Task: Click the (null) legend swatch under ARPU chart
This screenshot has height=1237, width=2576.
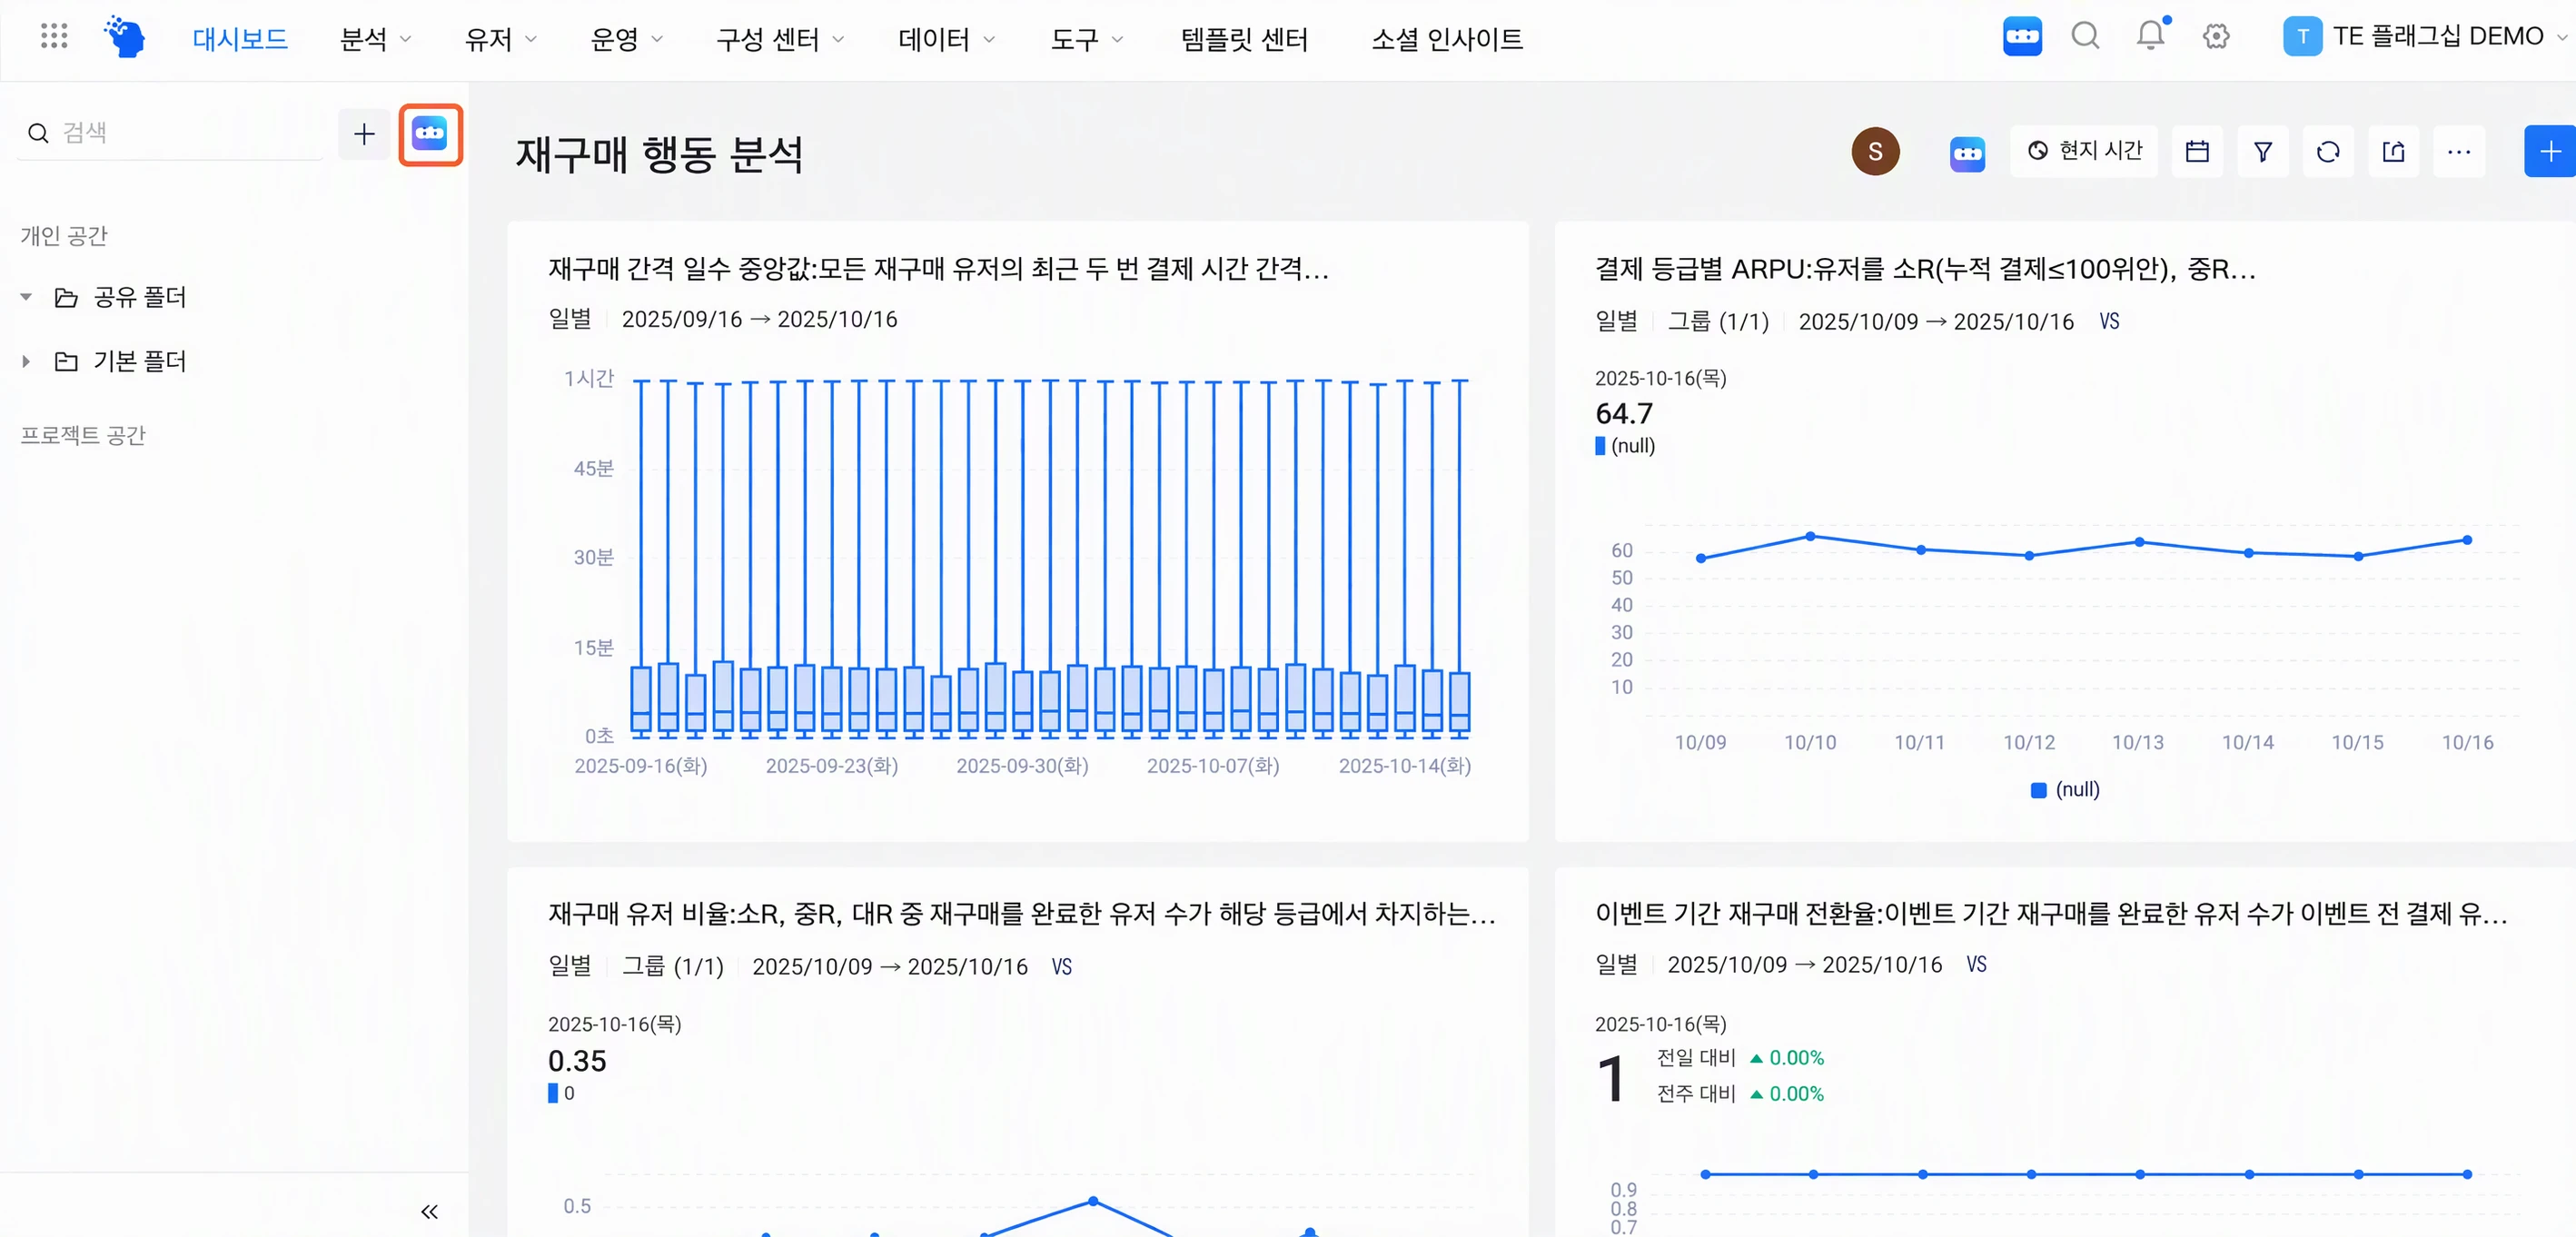Action: [2038, 790]
